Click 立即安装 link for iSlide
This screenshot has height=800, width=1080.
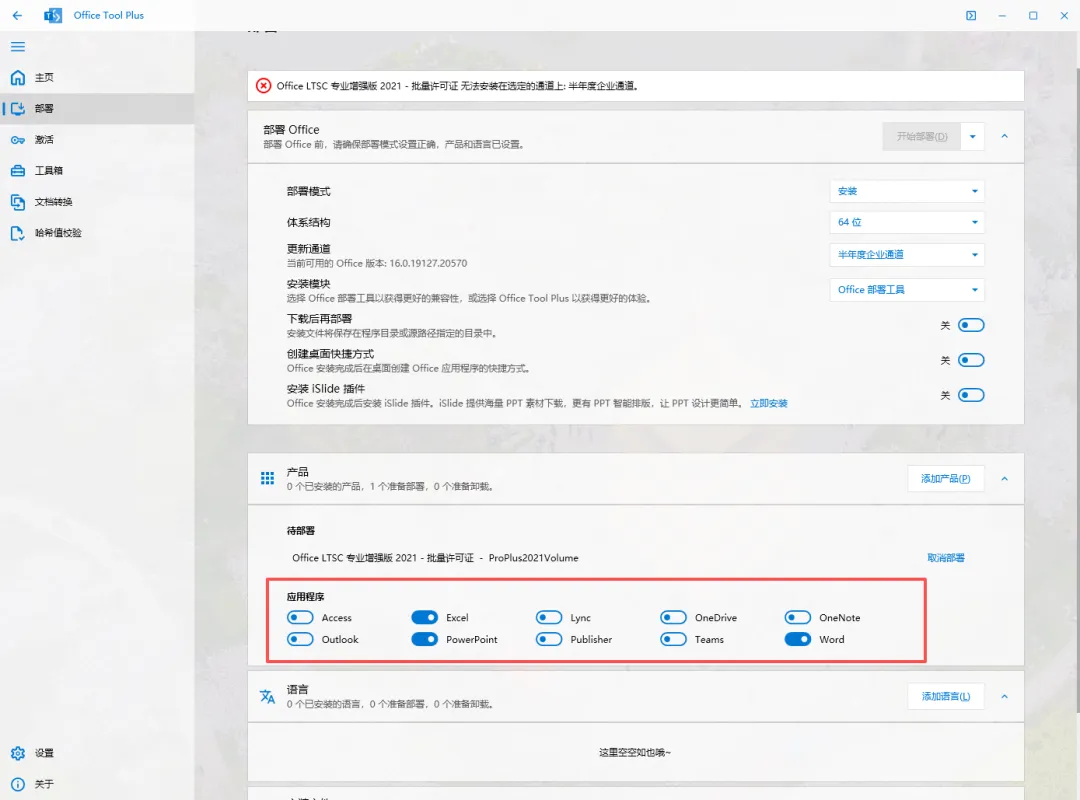click(769, 404)
